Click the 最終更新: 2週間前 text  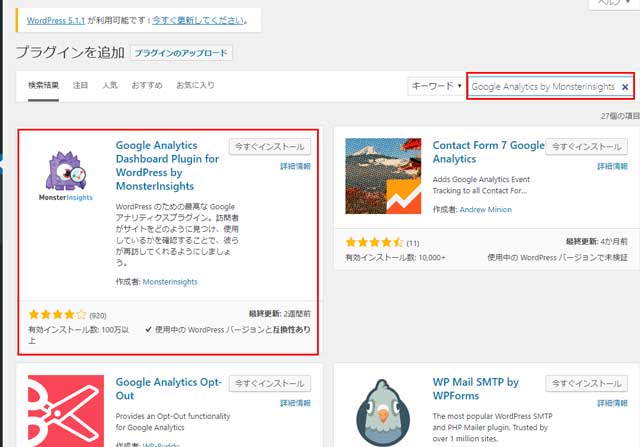click(x=280, y=314)
